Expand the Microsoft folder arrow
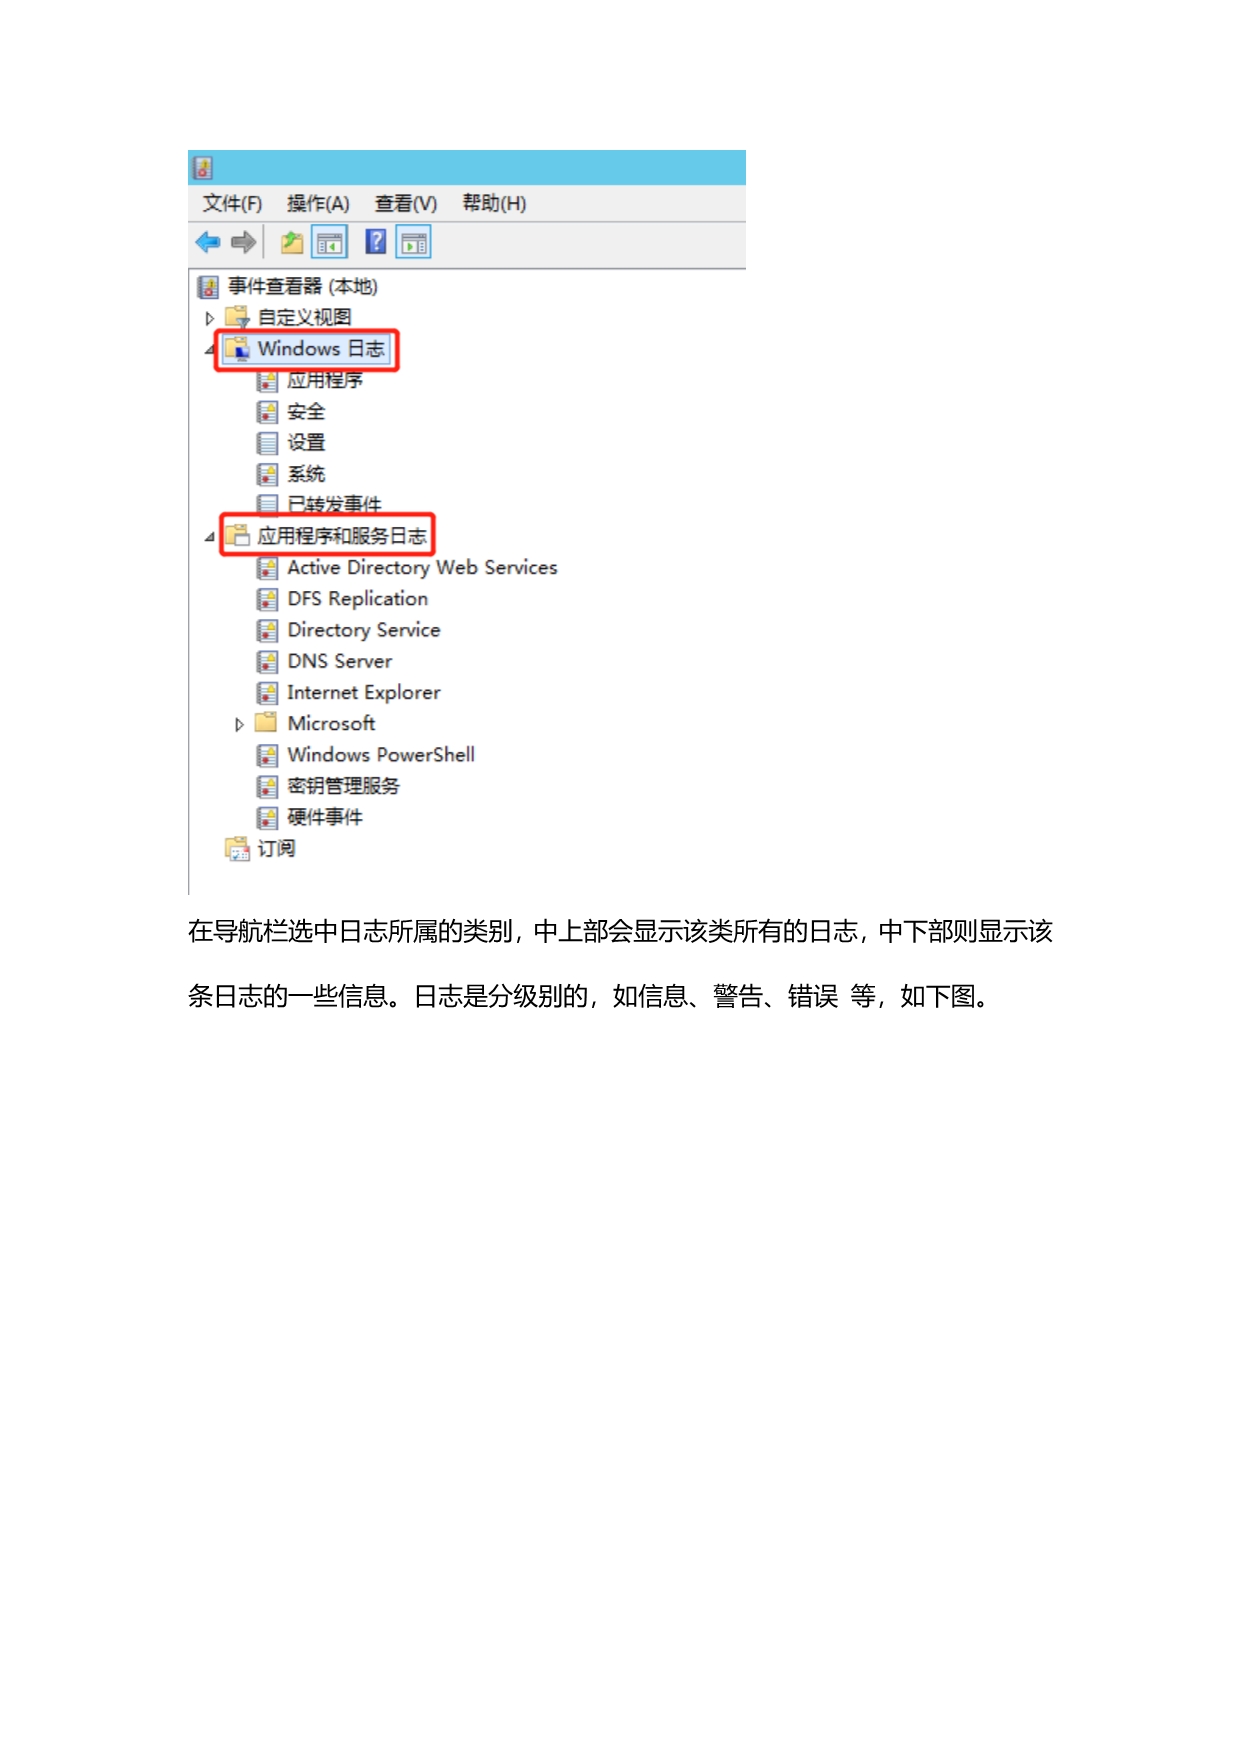The height and width of the screenshot is (1753, 1240). (x=239, y=724)
